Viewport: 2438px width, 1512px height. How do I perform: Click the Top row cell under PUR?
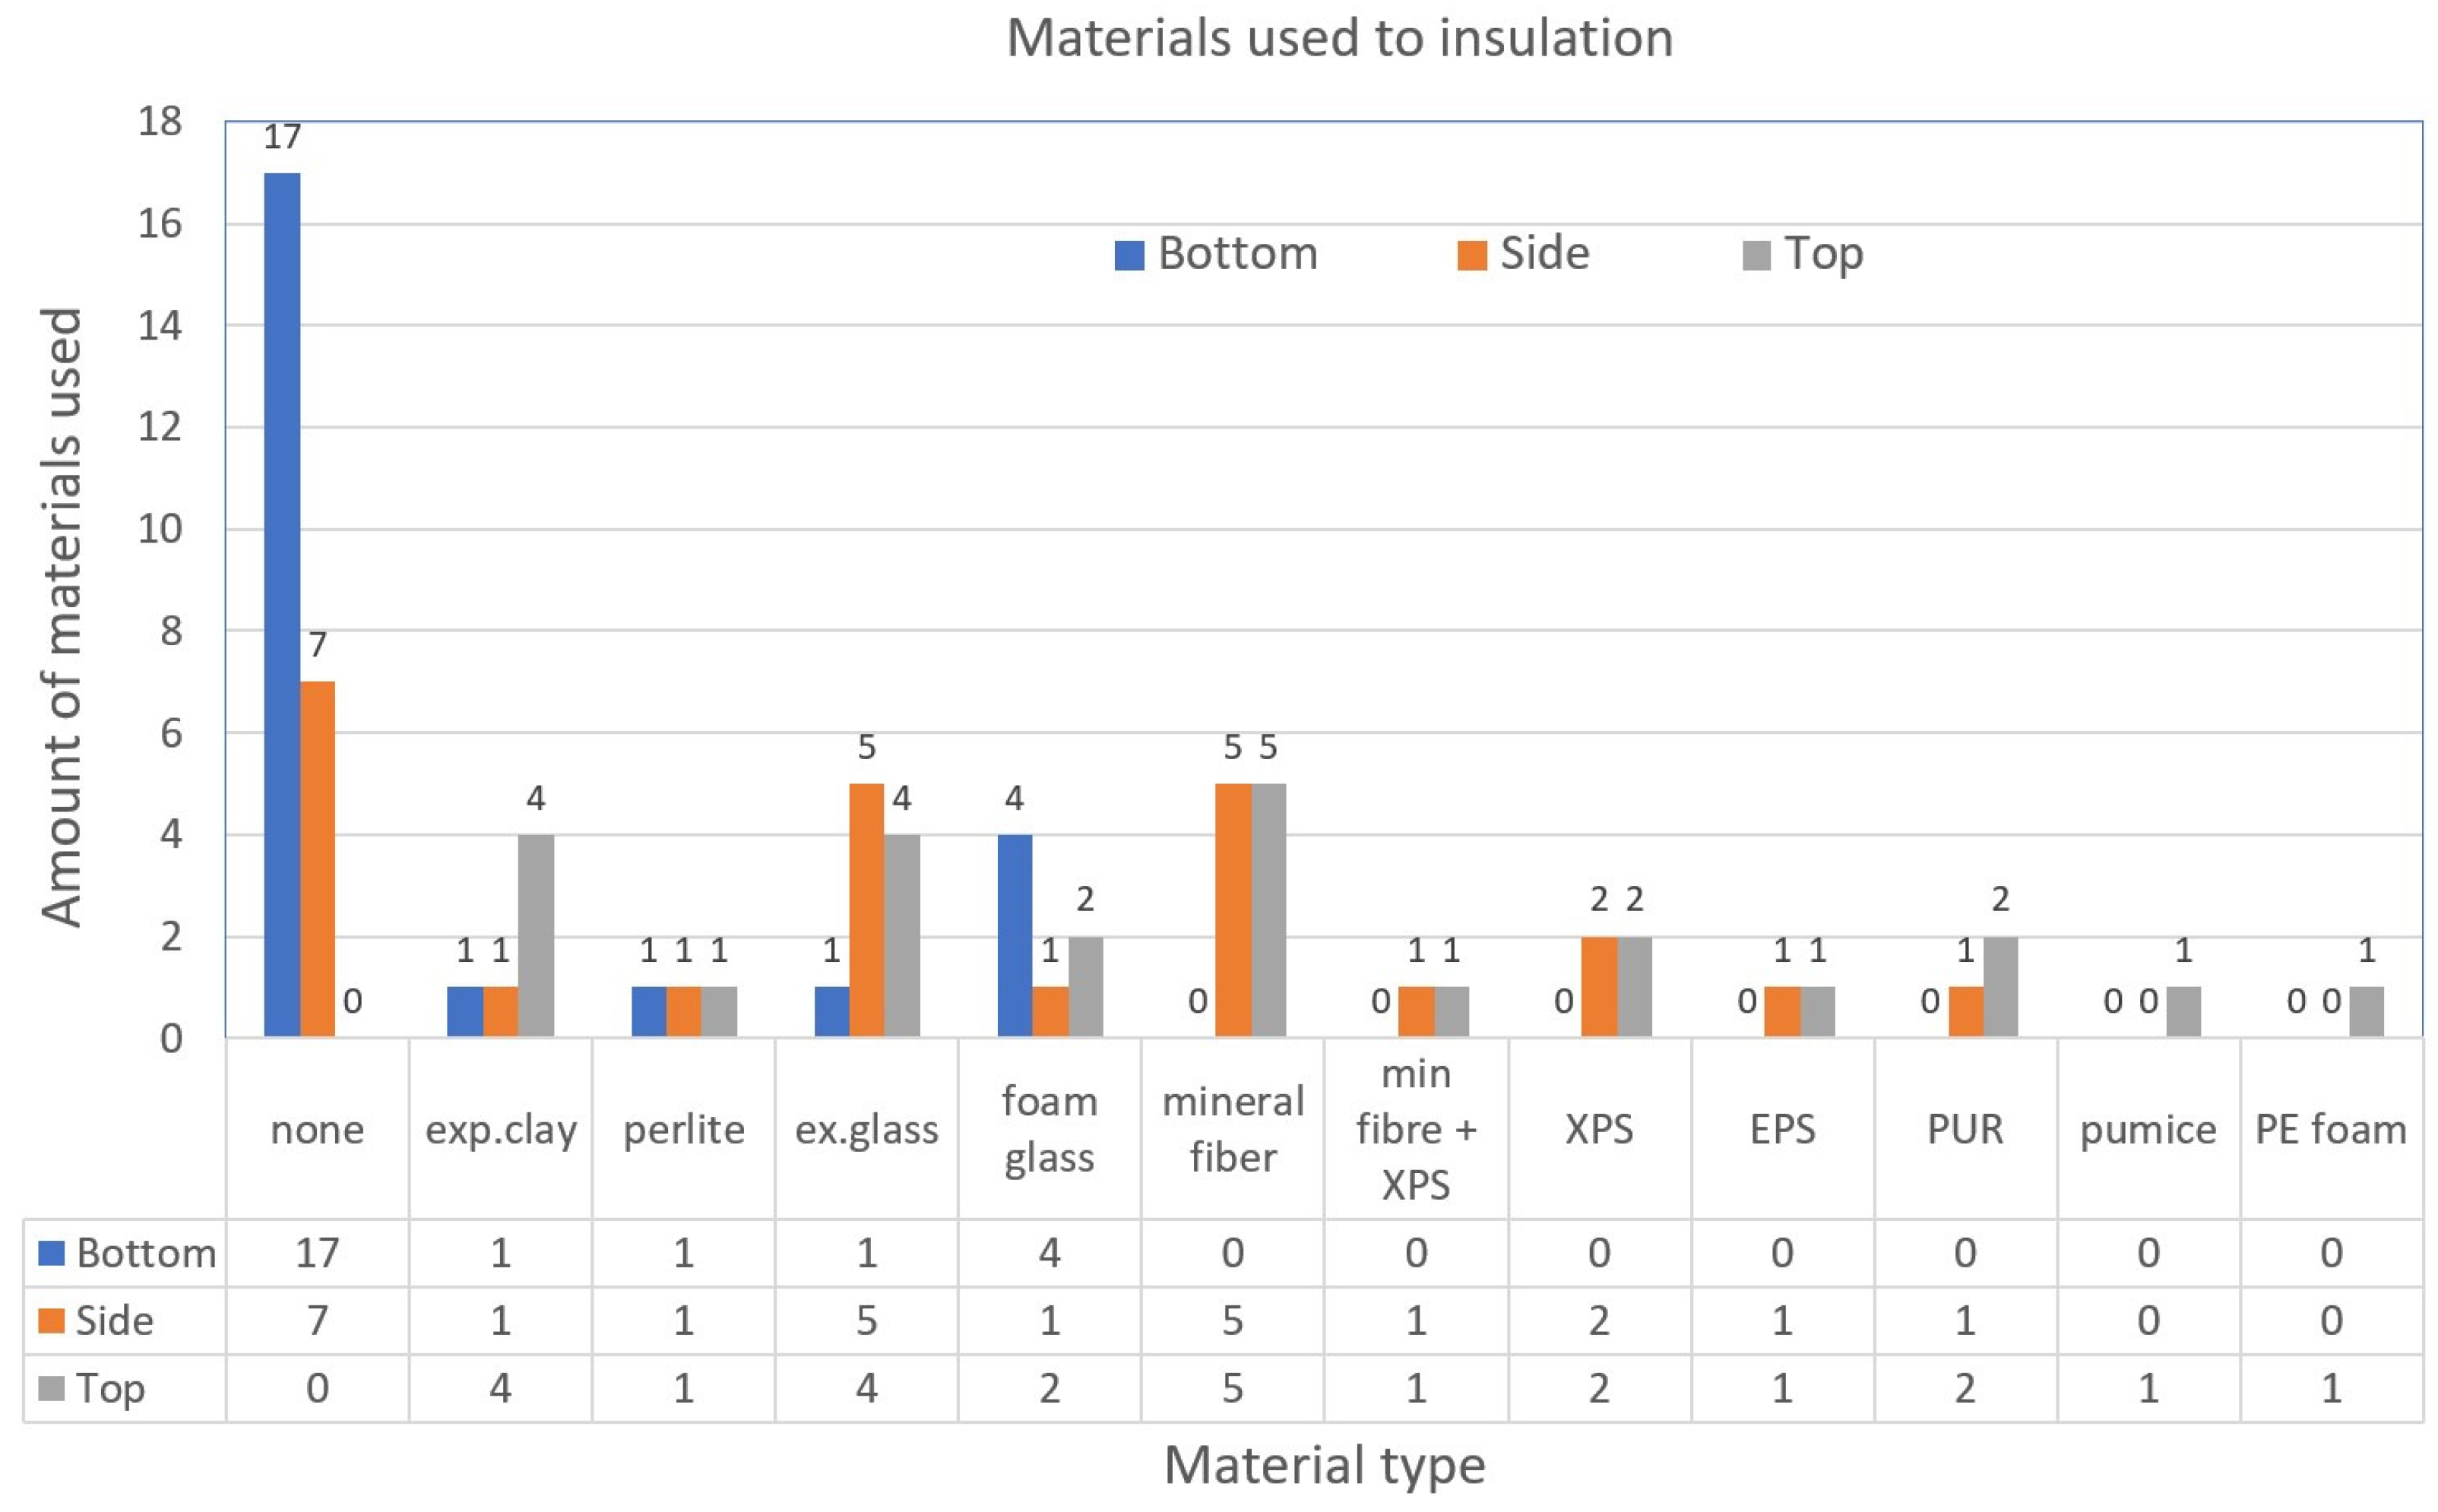click(1964, 1388)
